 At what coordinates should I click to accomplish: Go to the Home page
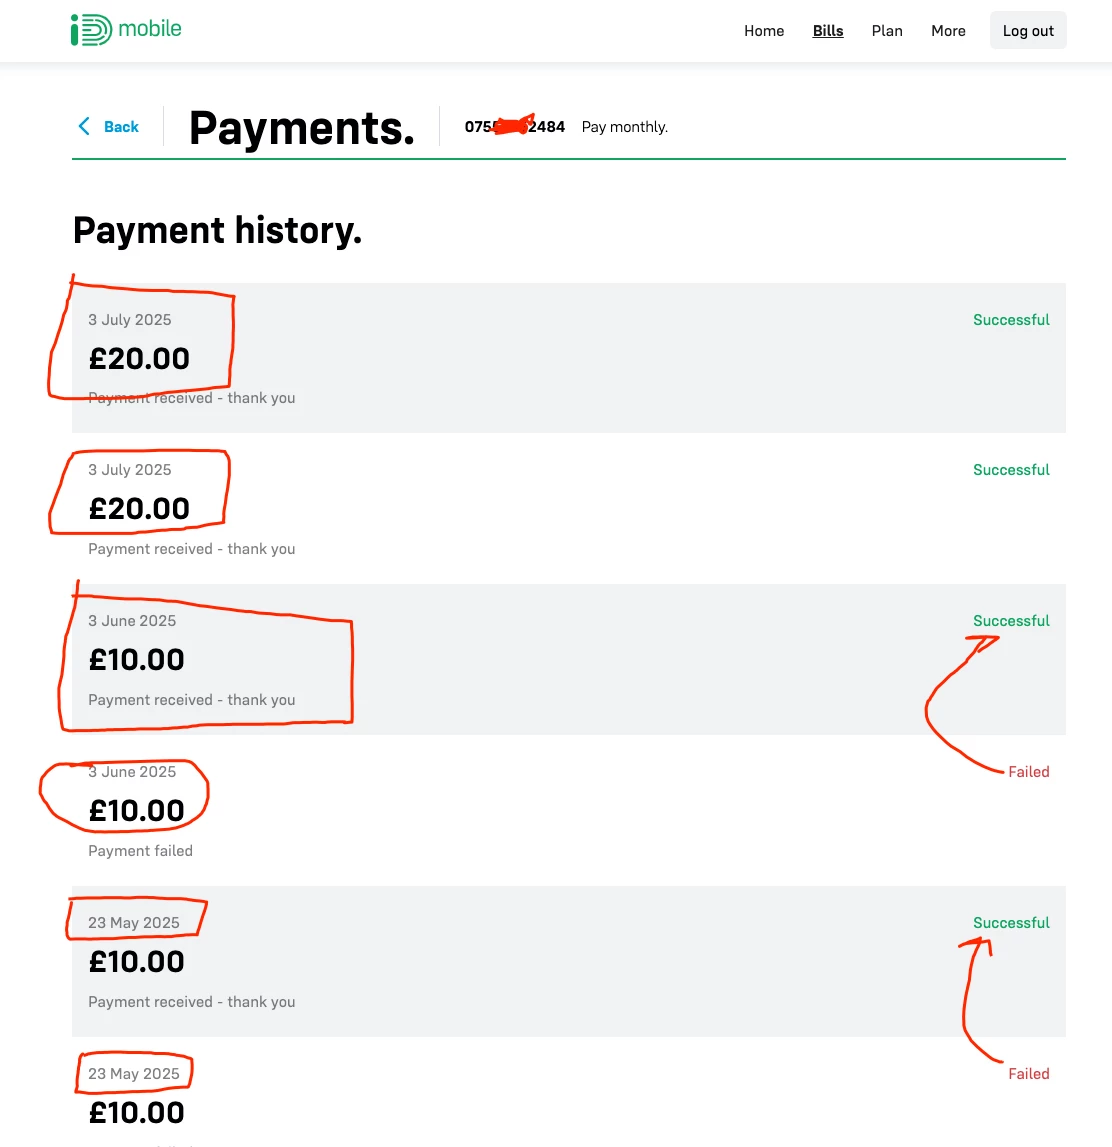coord(764,31)
